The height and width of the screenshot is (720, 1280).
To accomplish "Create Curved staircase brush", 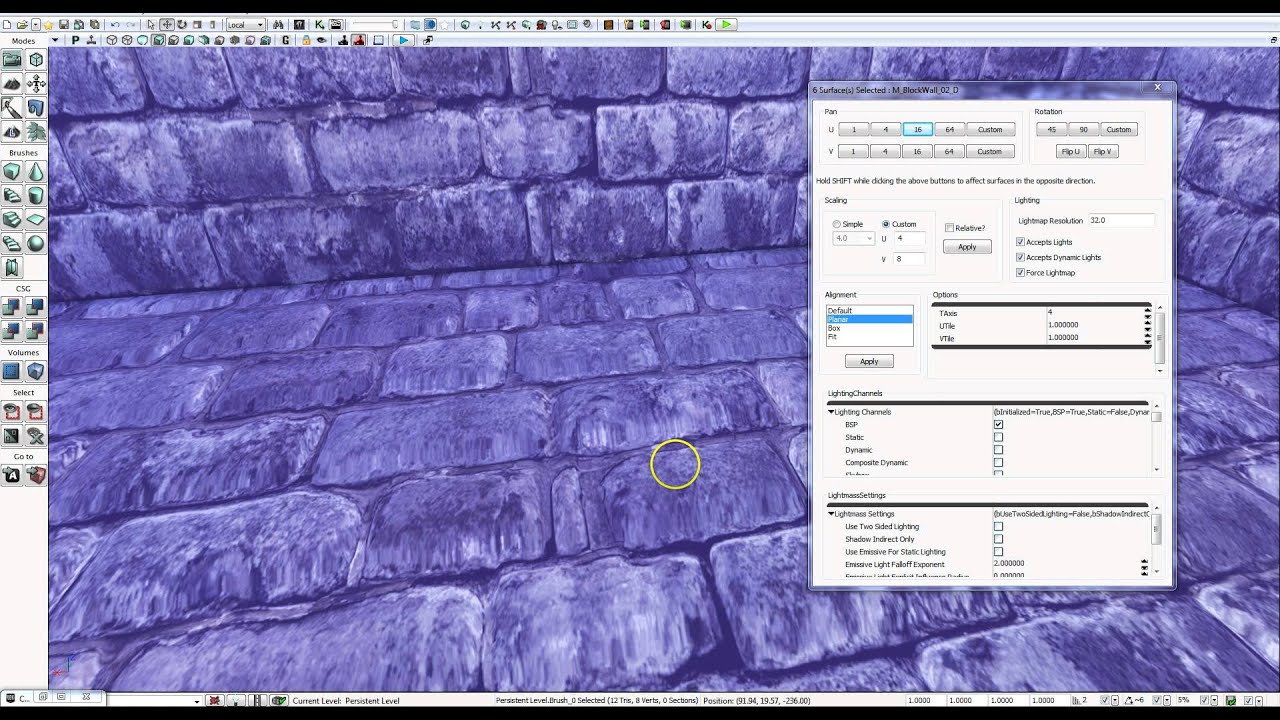I will click(x=12, y=196).
